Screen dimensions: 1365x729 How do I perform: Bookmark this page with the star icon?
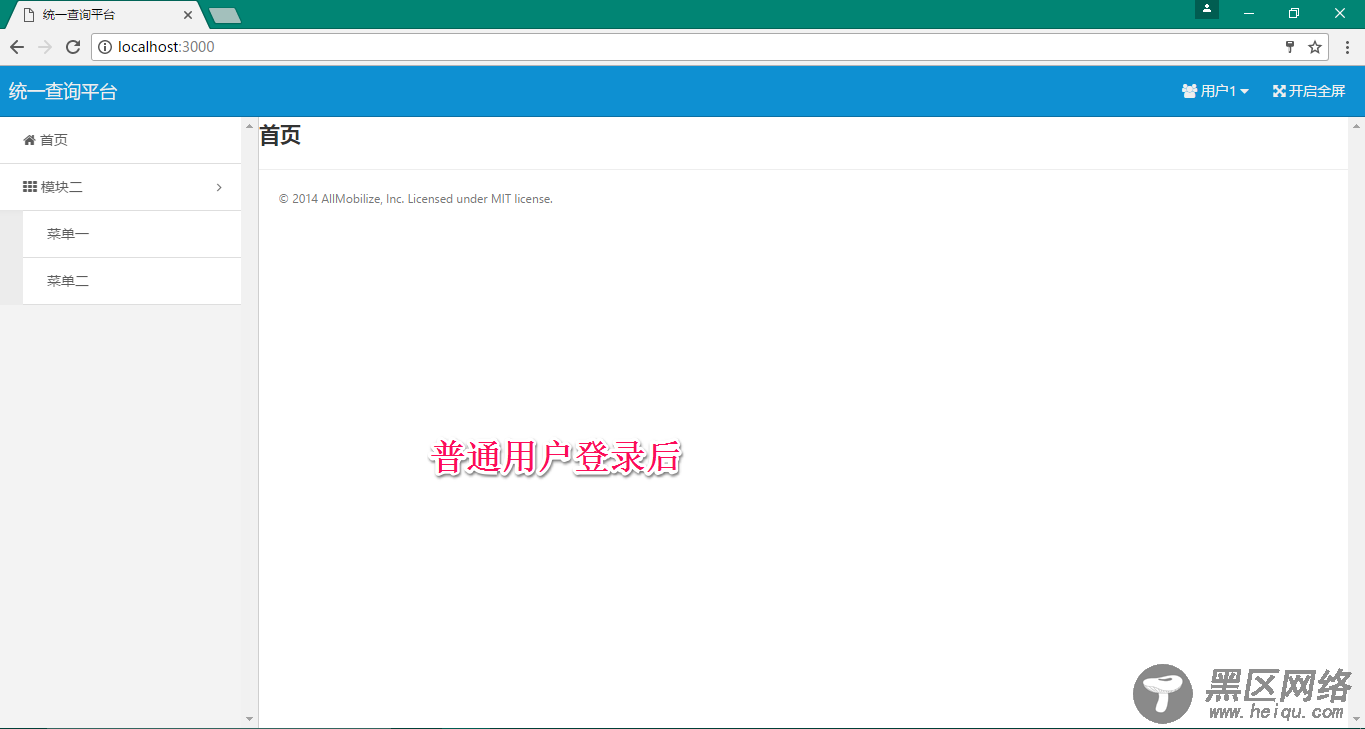tap(1315, 47)
